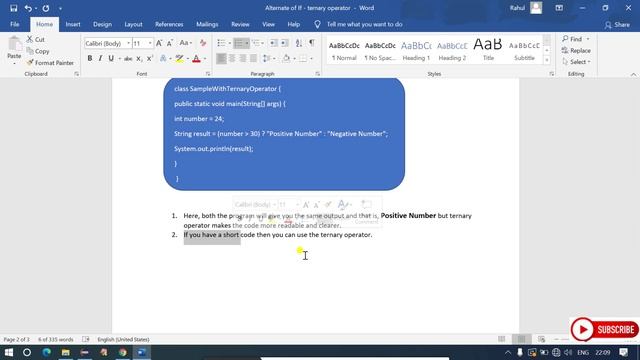
Task: Click English (United States) language indicator
Action: [123, 339]
